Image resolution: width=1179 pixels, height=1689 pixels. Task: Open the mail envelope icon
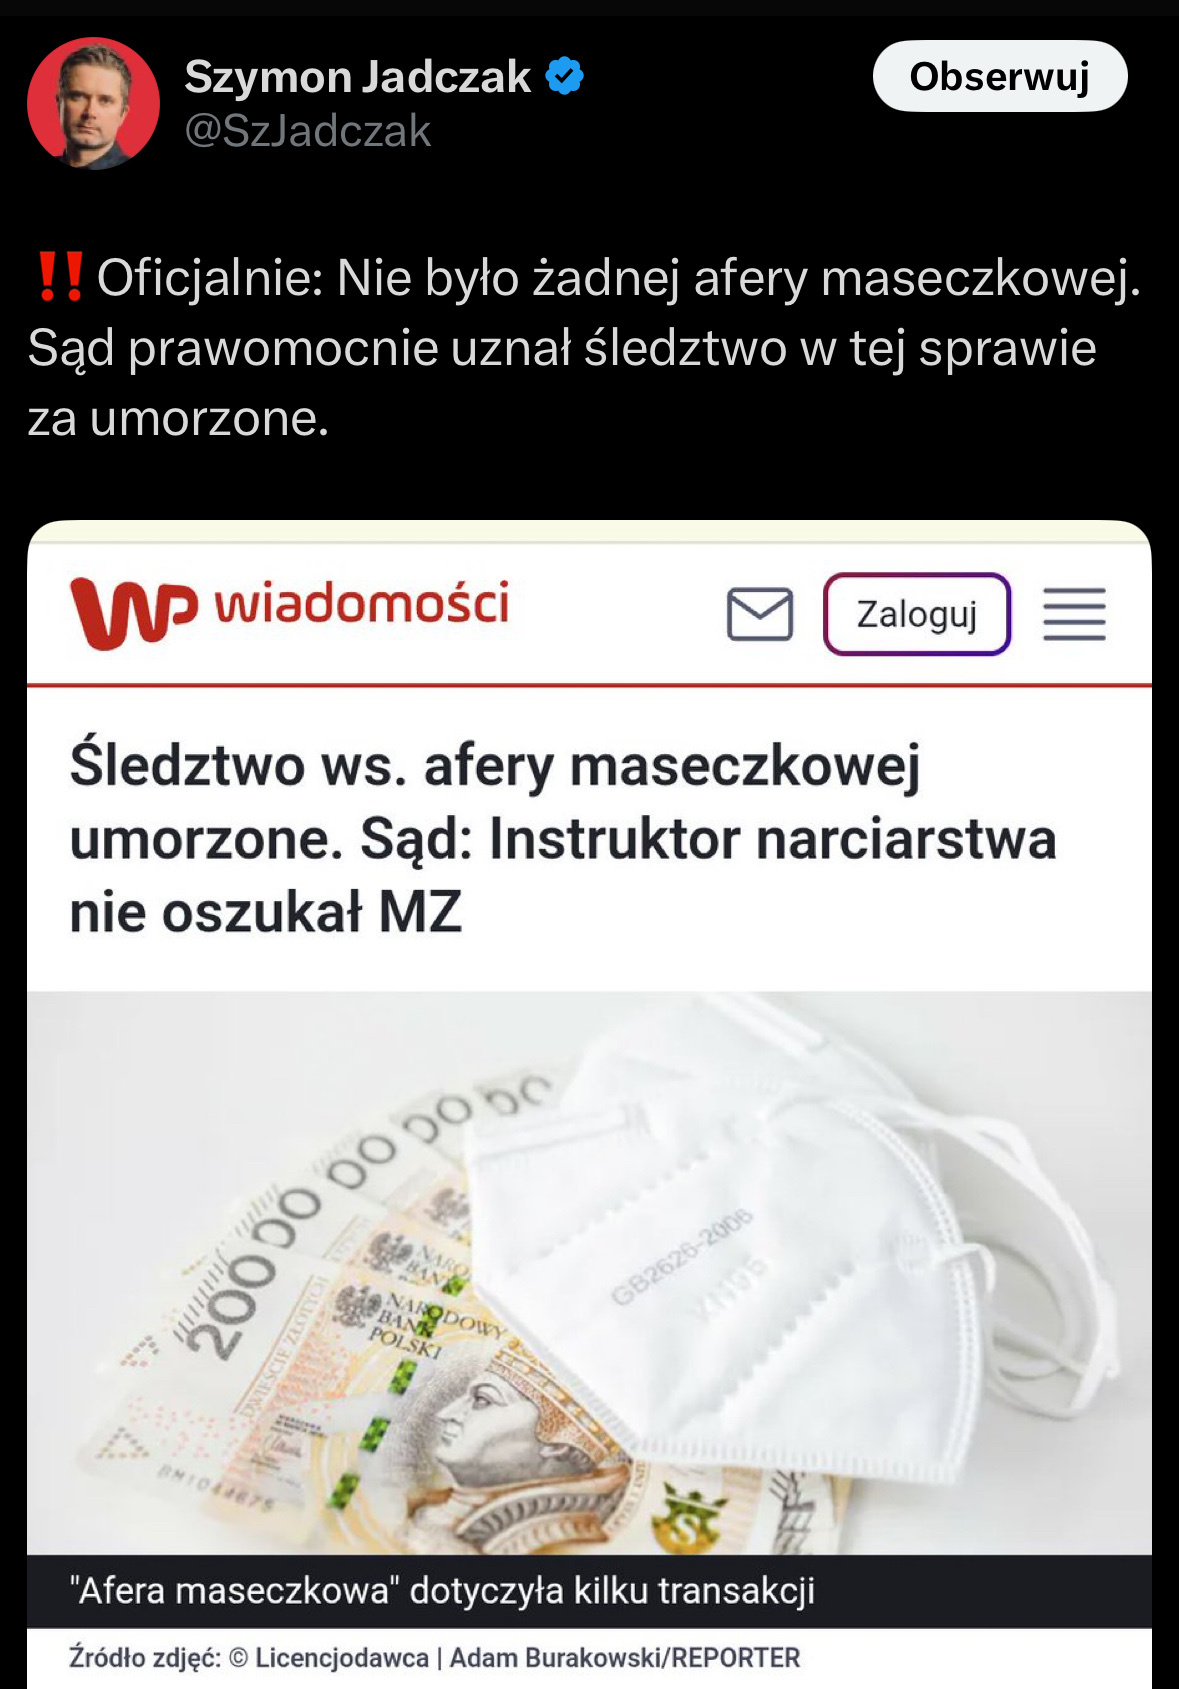pyautogui.click(x=760, y=614)
